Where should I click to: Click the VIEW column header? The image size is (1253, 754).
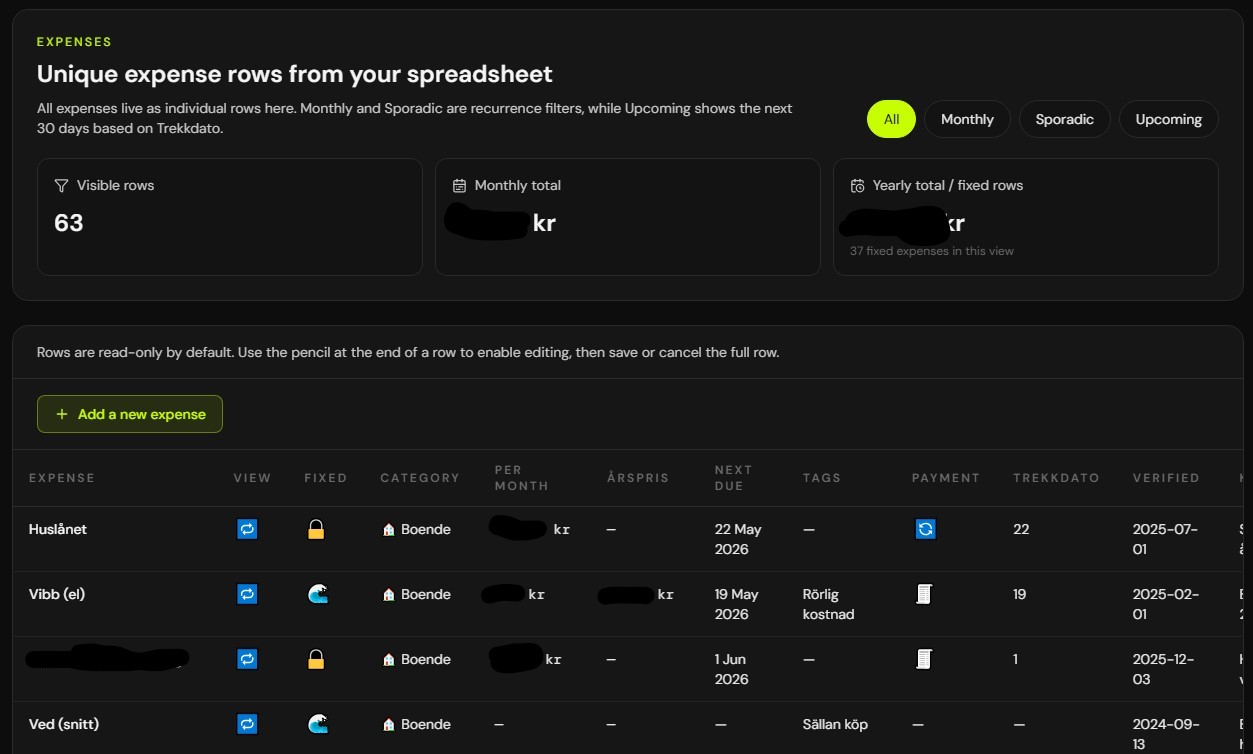(252, 478)
